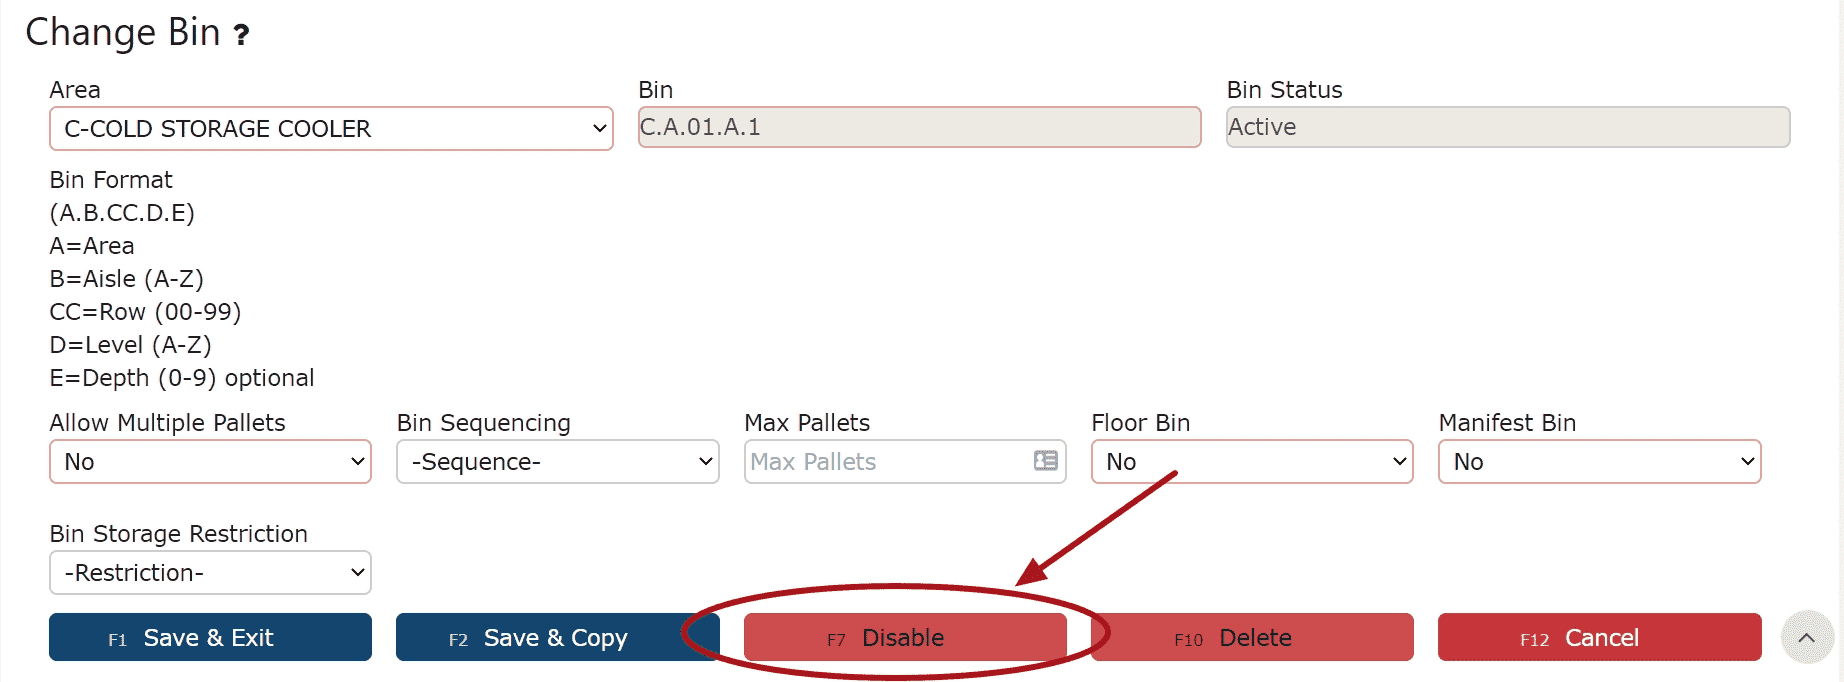
Task: Open the help question mark beside Change Bin
Action: (241, 35)
